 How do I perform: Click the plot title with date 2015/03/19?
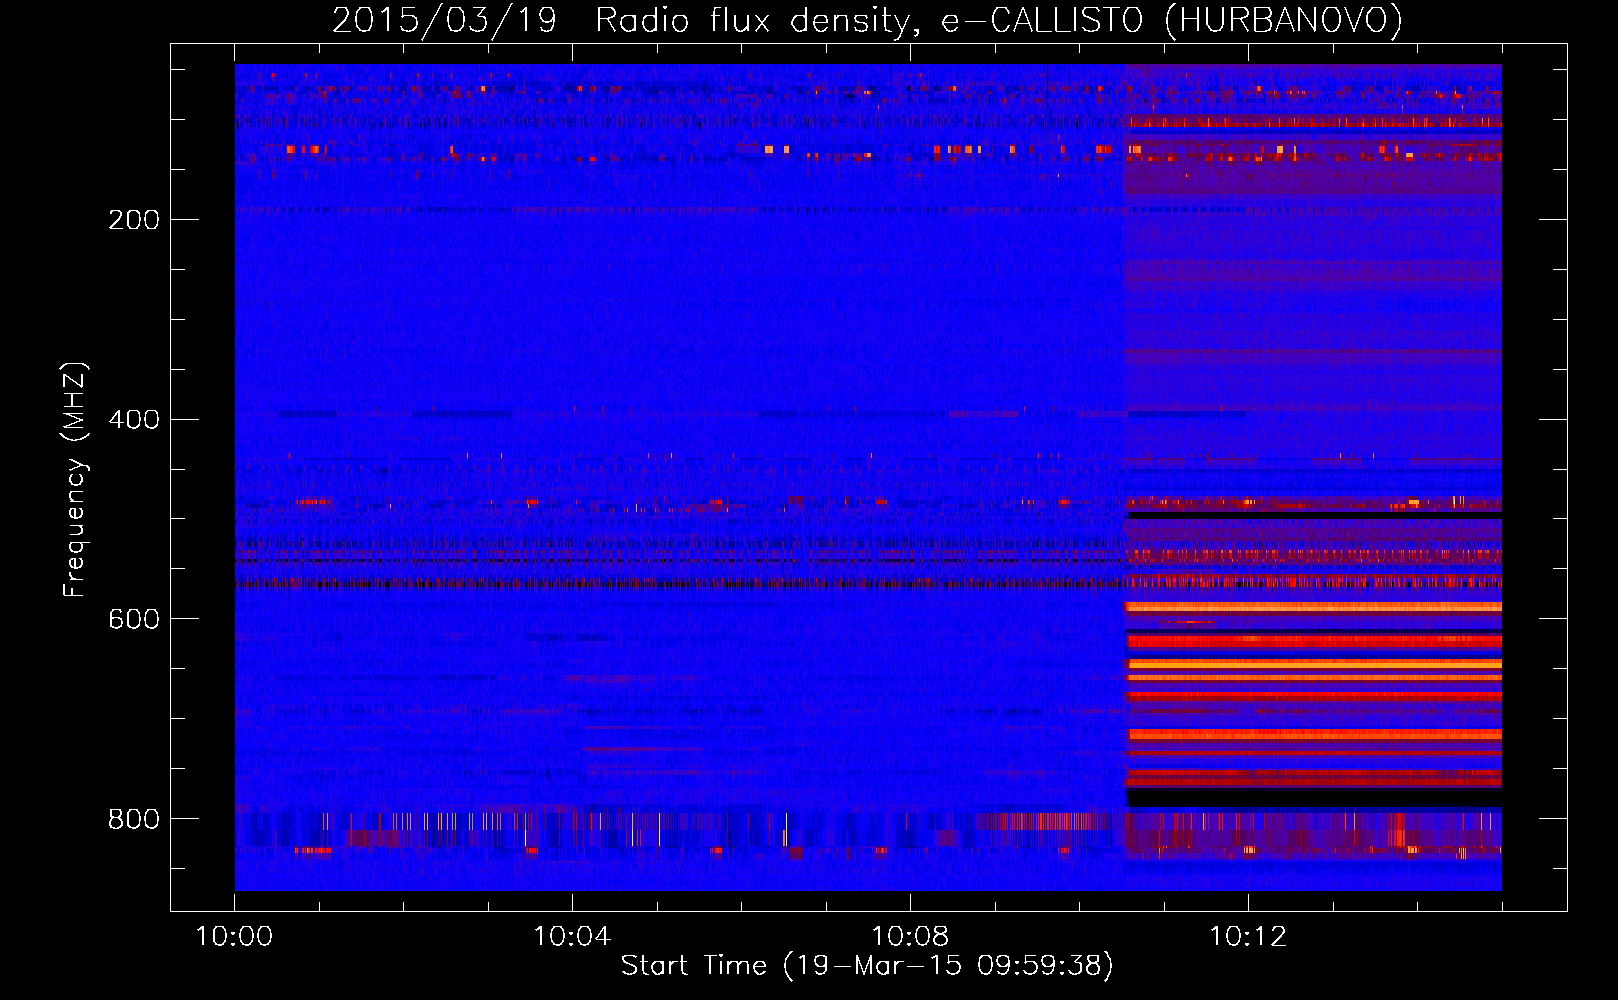(x=867, y=20)
